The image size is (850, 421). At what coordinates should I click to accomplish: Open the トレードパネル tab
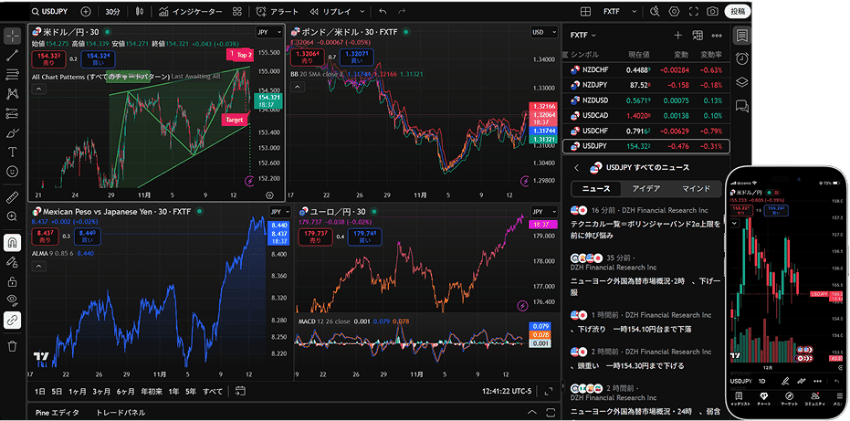coord(120,412)
